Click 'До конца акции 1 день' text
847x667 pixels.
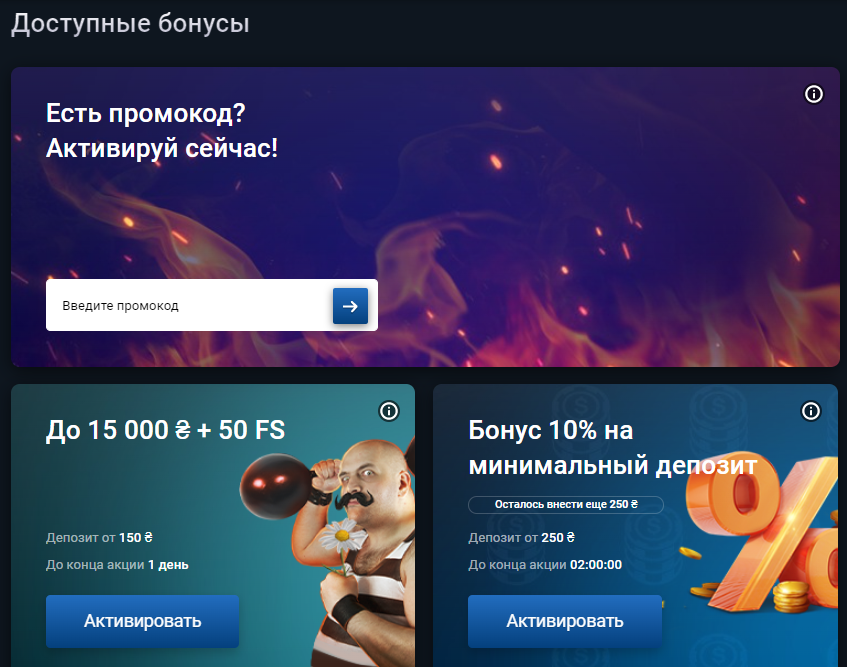(x=117, y=565)
